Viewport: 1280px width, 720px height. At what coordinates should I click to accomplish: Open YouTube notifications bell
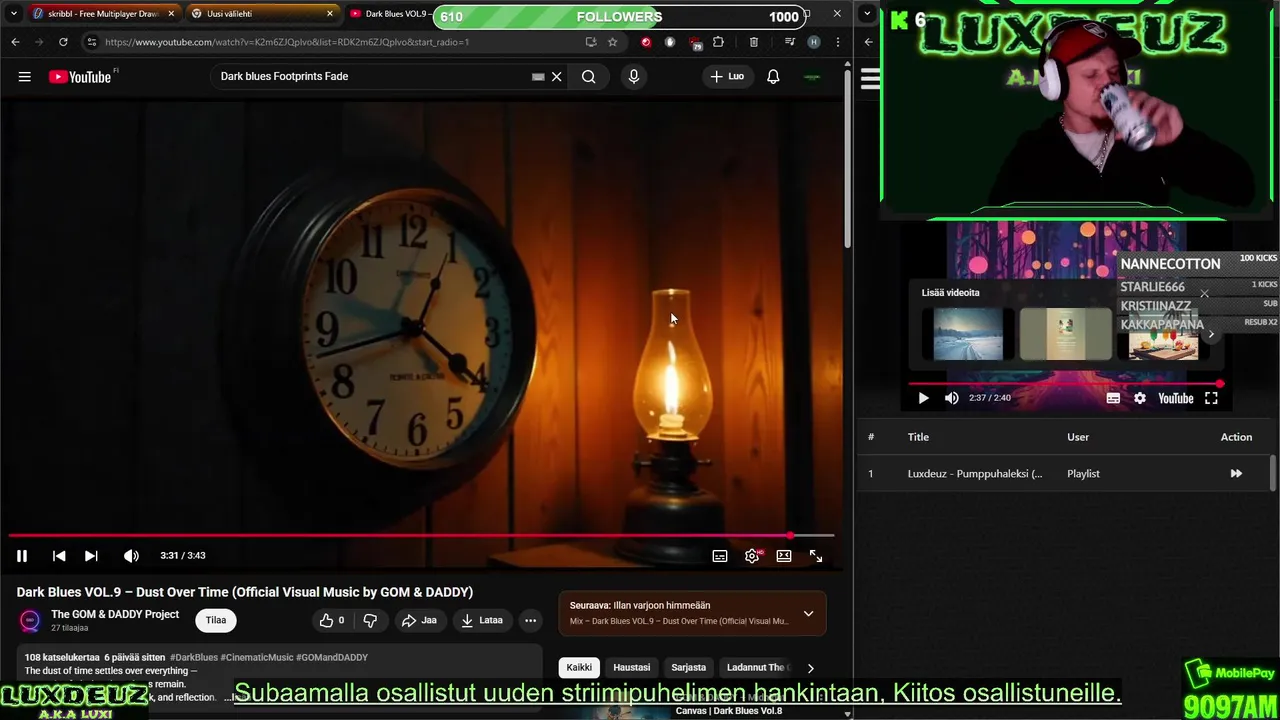pos(773,77)
